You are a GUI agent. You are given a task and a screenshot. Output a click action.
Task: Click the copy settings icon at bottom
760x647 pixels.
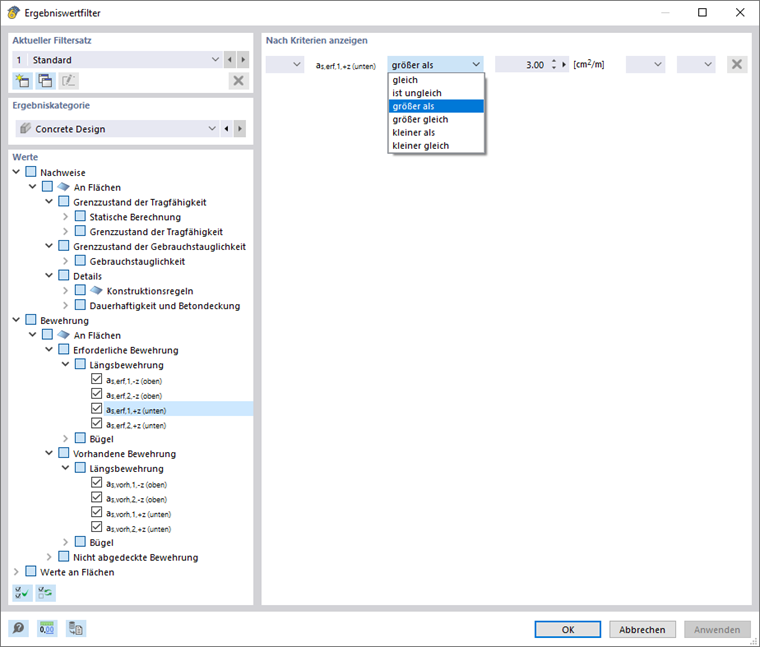(x=76, y=629)
